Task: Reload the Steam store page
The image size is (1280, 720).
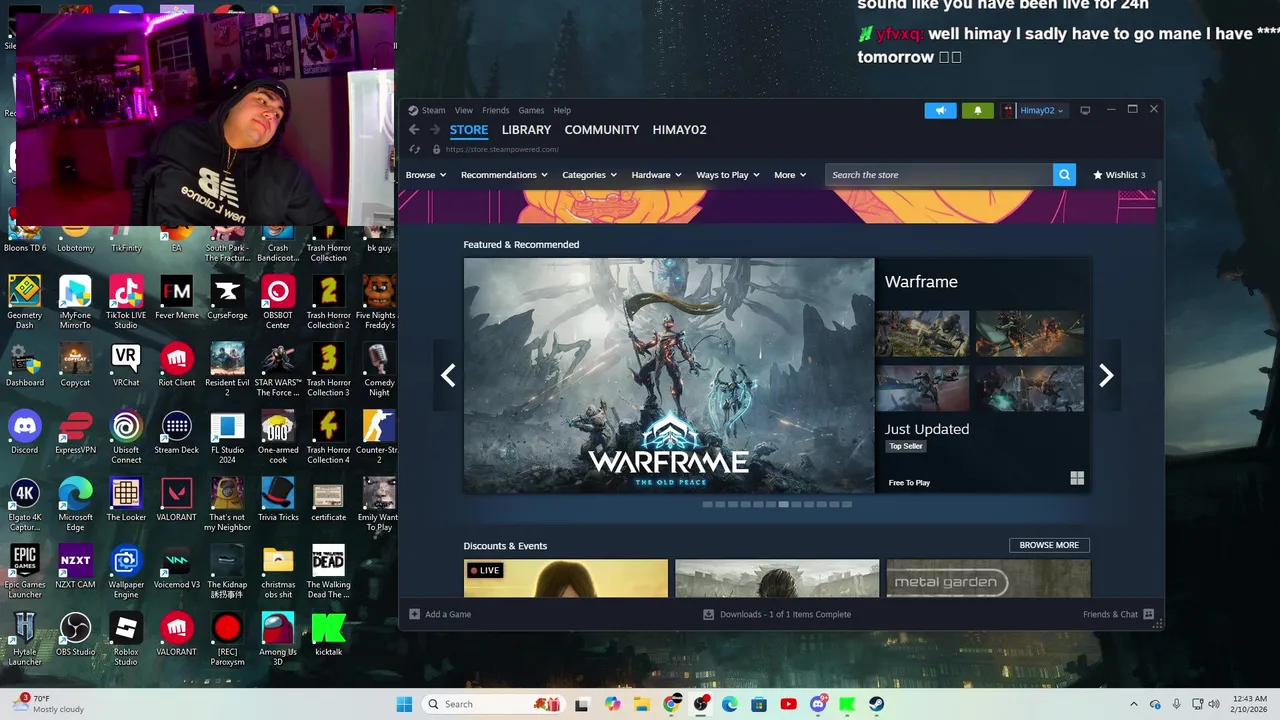Action: tap(415, 149)
